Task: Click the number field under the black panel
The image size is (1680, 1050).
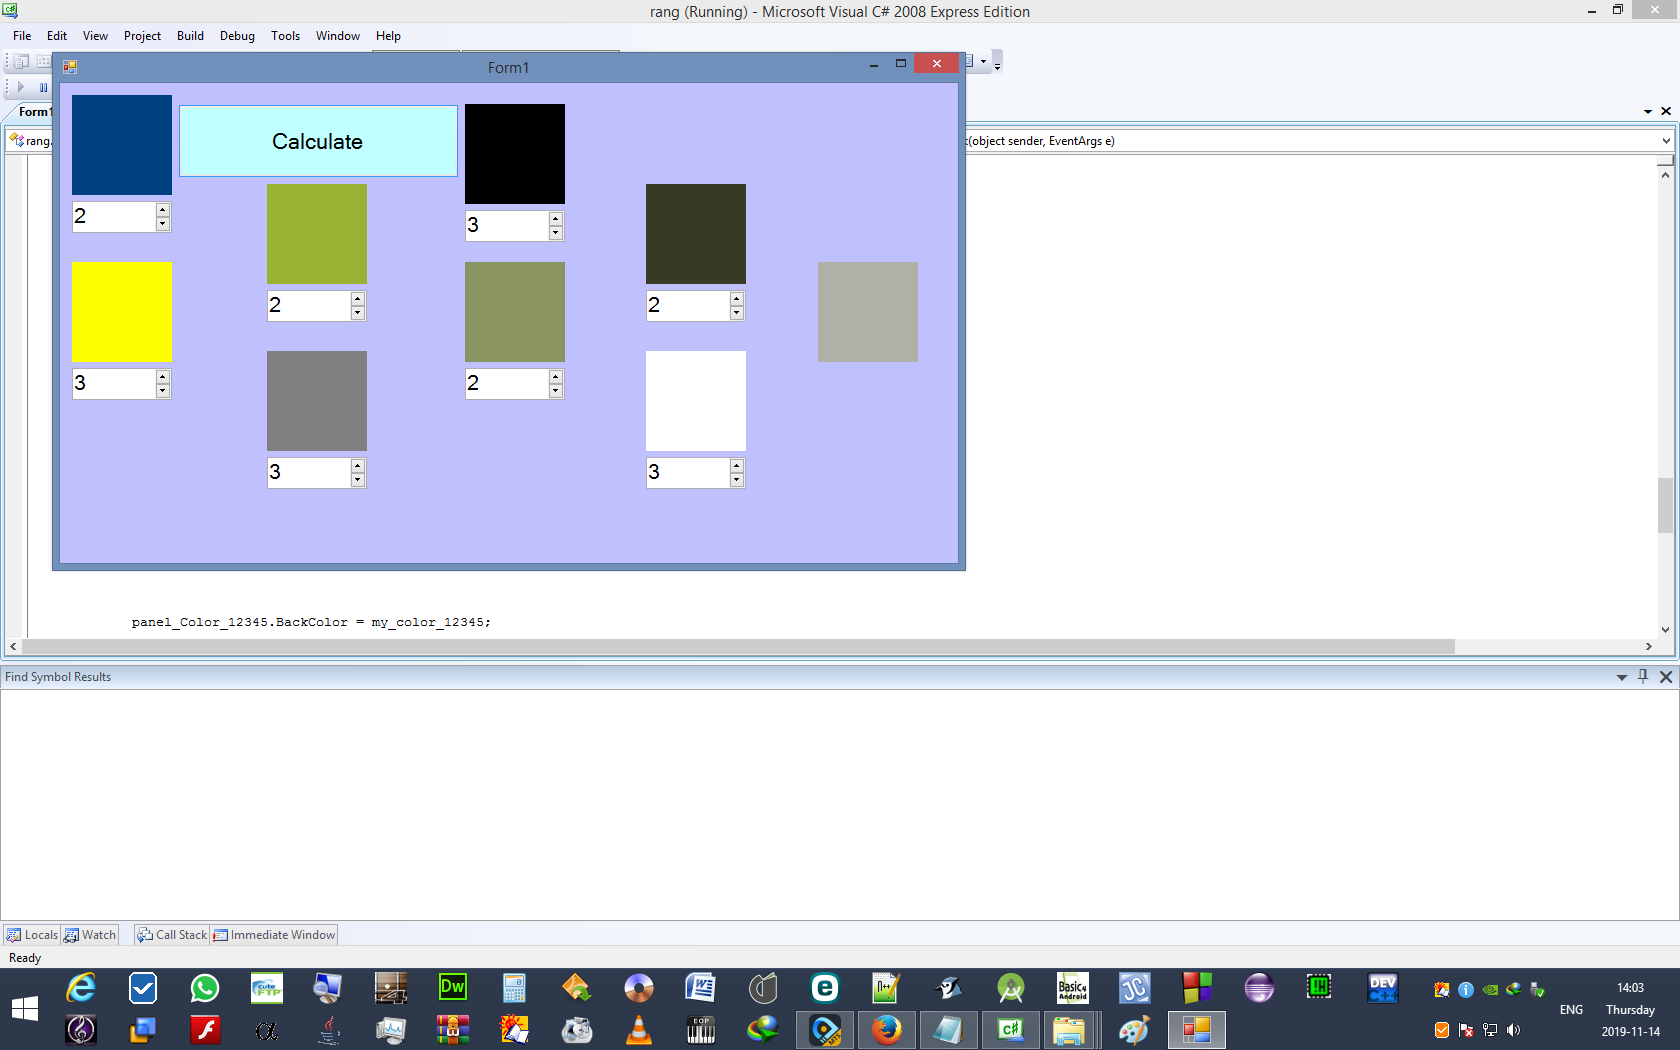Action: point(507,226)
